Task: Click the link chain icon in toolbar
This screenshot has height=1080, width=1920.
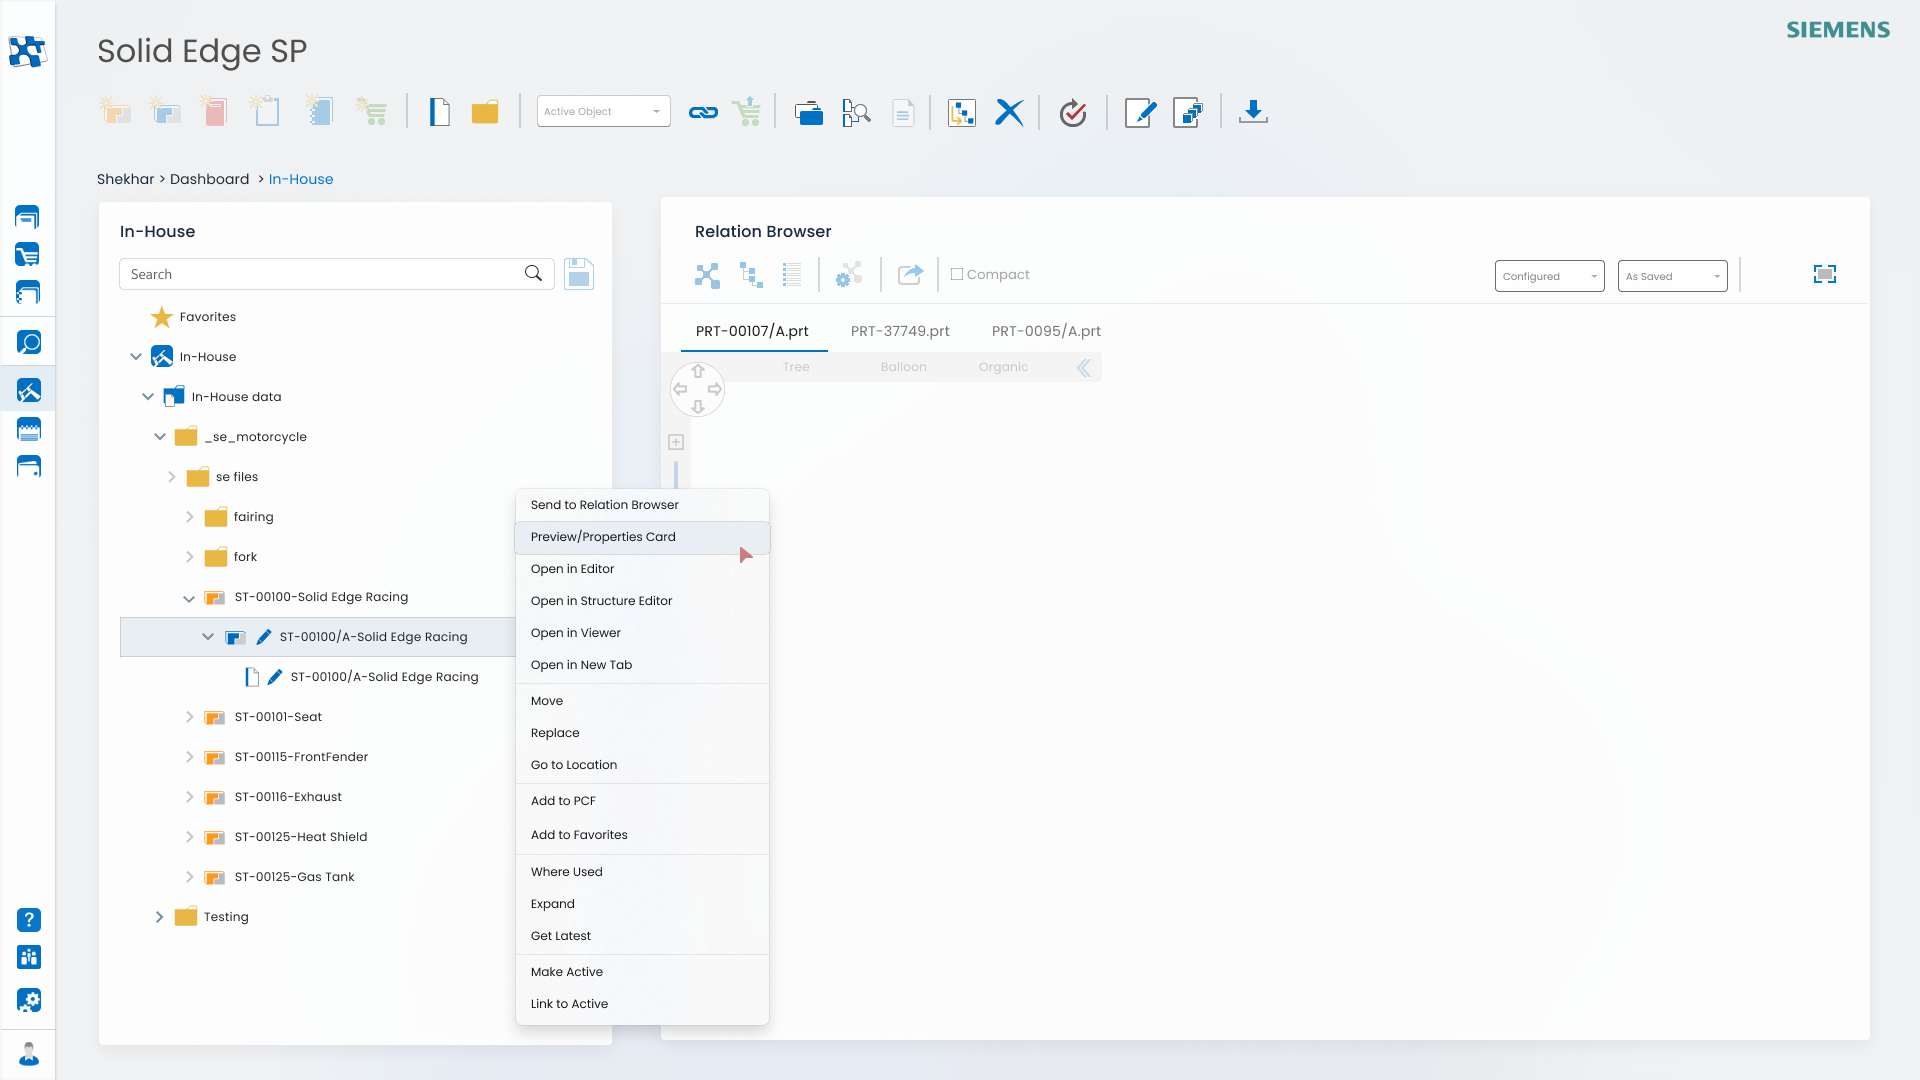Action: click(x=703, y=113)
